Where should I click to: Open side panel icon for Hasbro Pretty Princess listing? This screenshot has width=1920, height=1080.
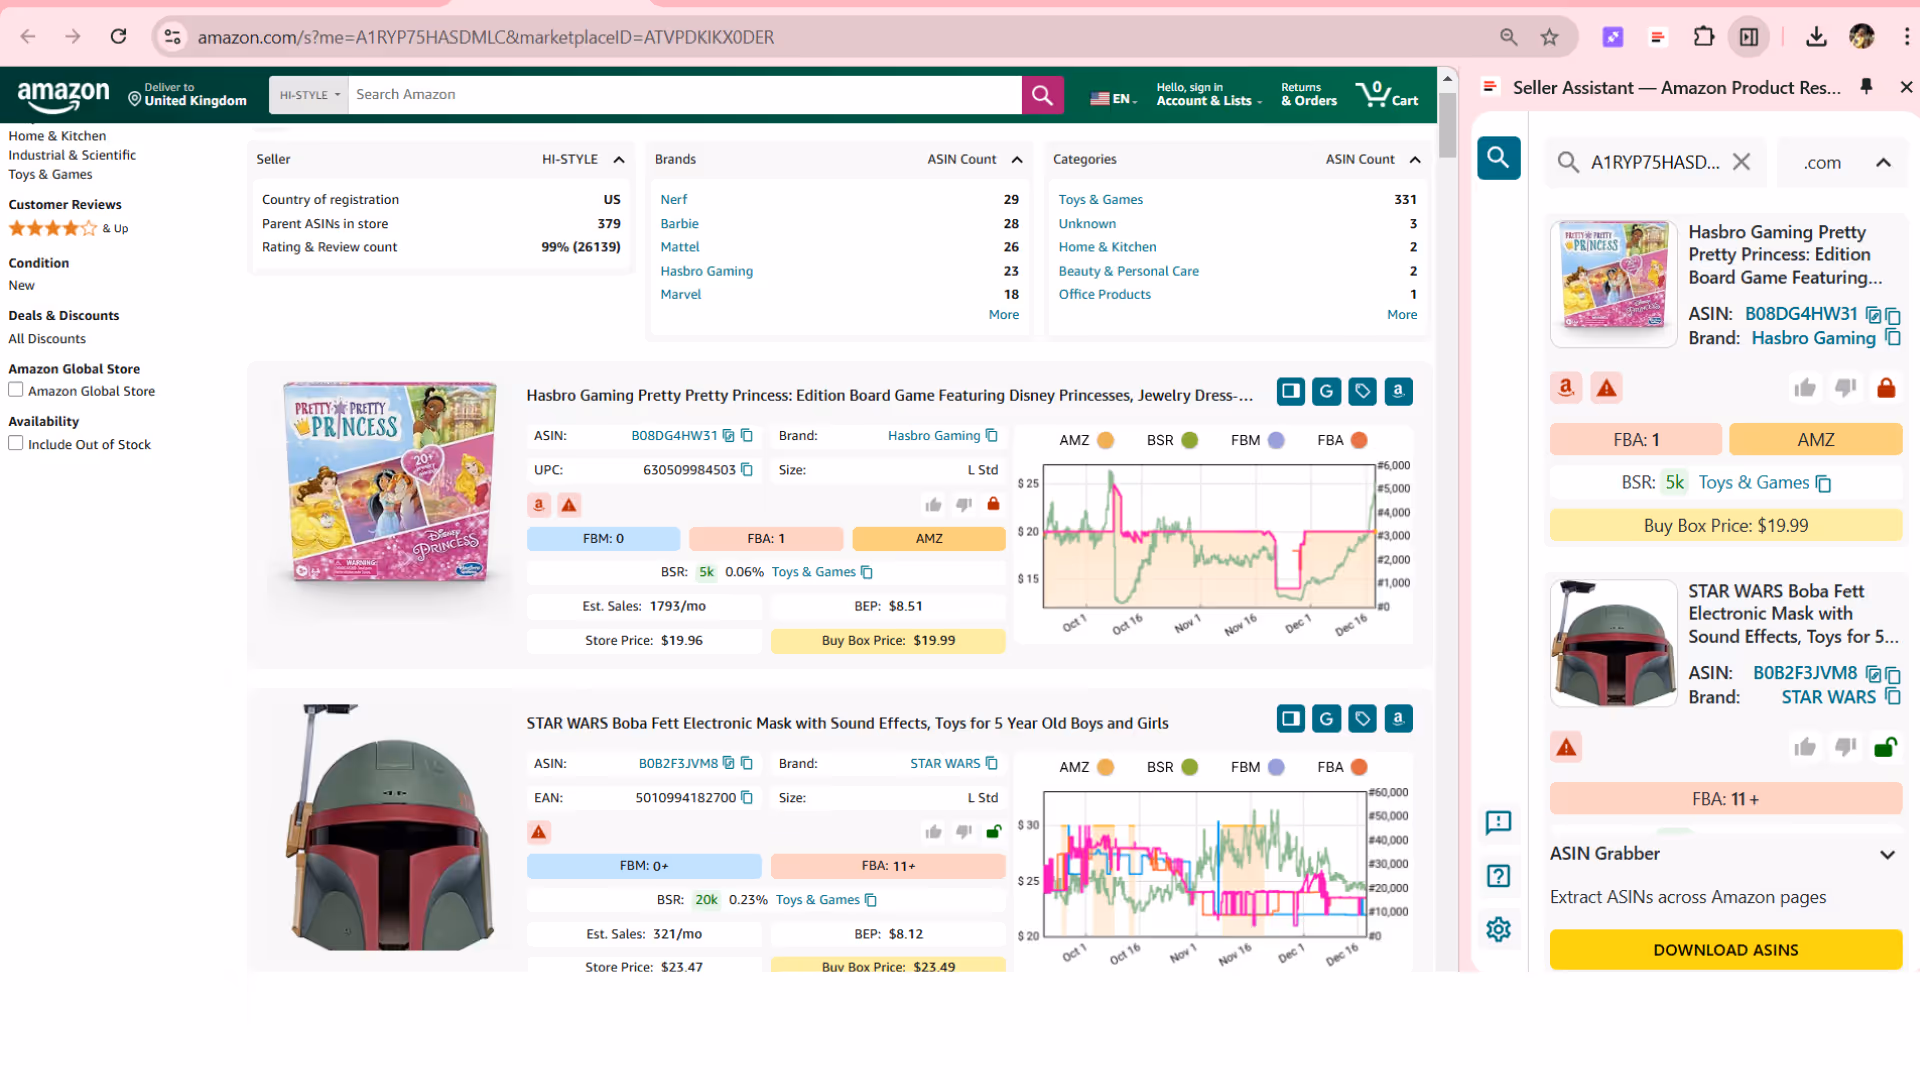coord(1290,391)
